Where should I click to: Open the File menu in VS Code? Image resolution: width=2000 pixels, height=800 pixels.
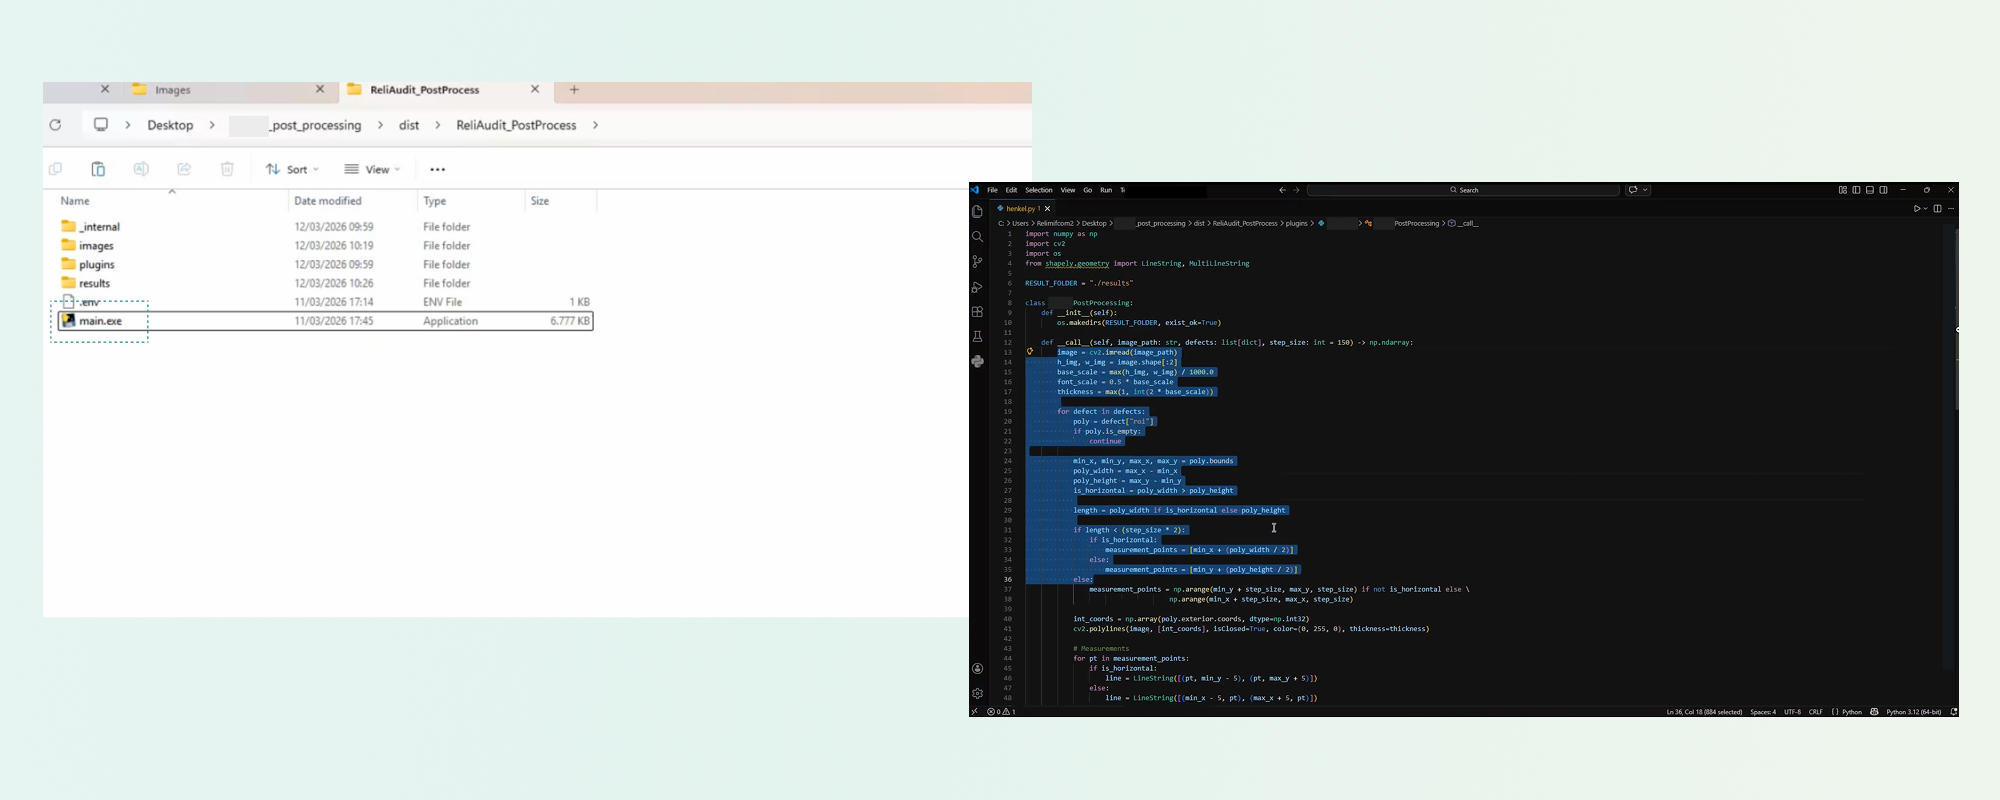[992, 190]
